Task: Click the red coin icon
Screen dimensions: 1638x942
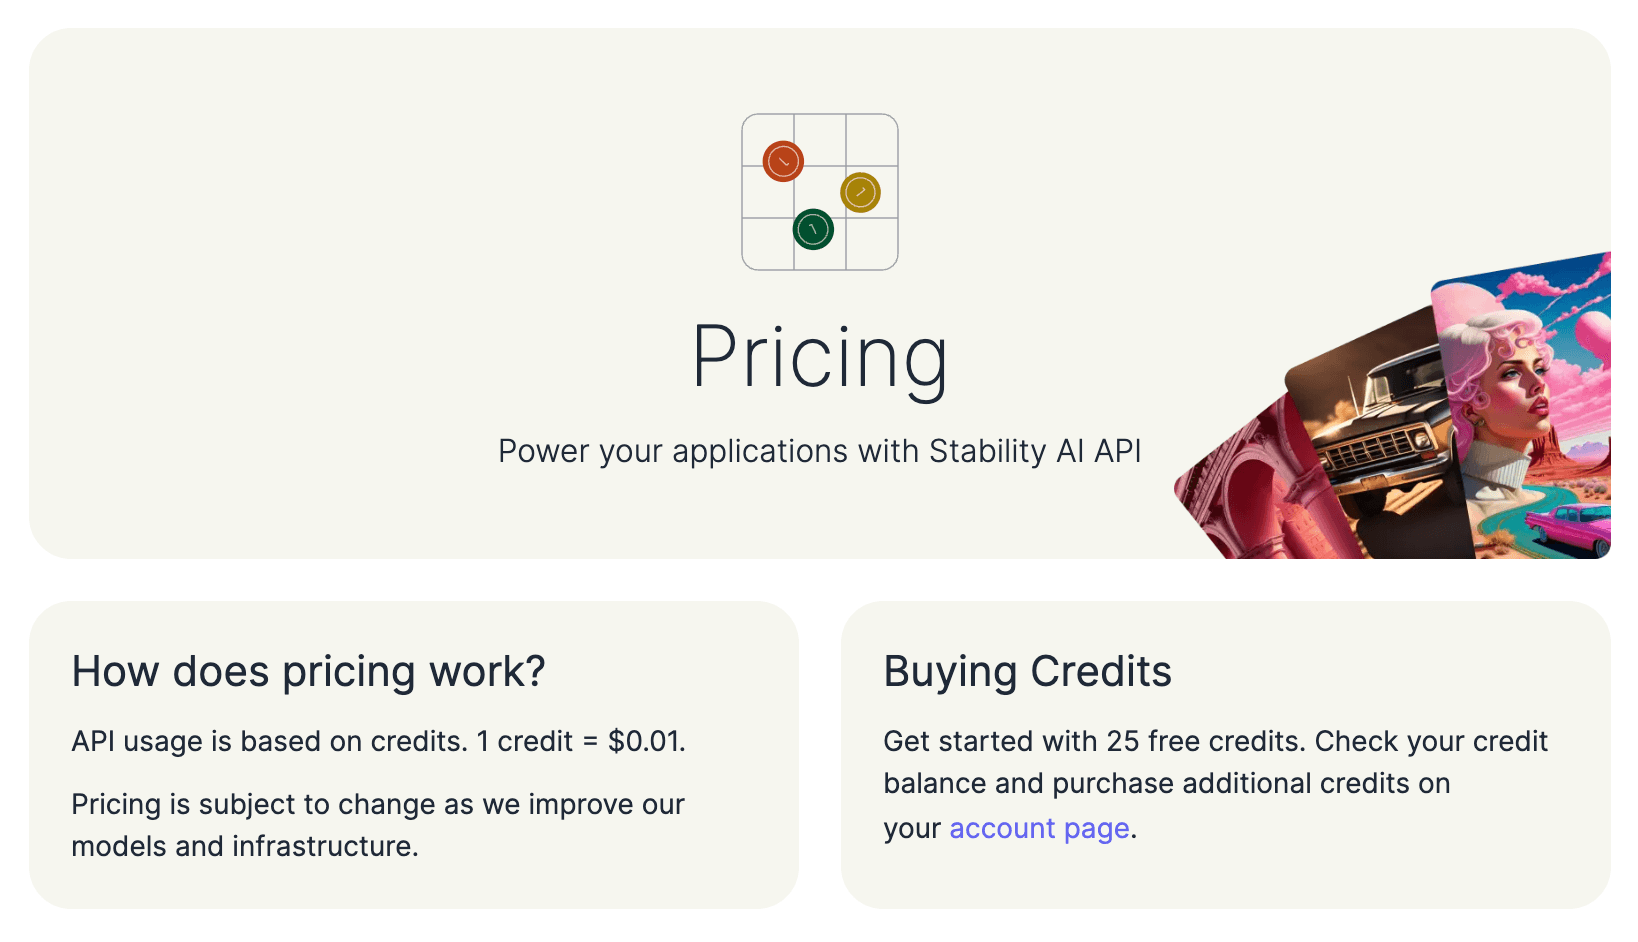Action: click(x=783, y=161)
